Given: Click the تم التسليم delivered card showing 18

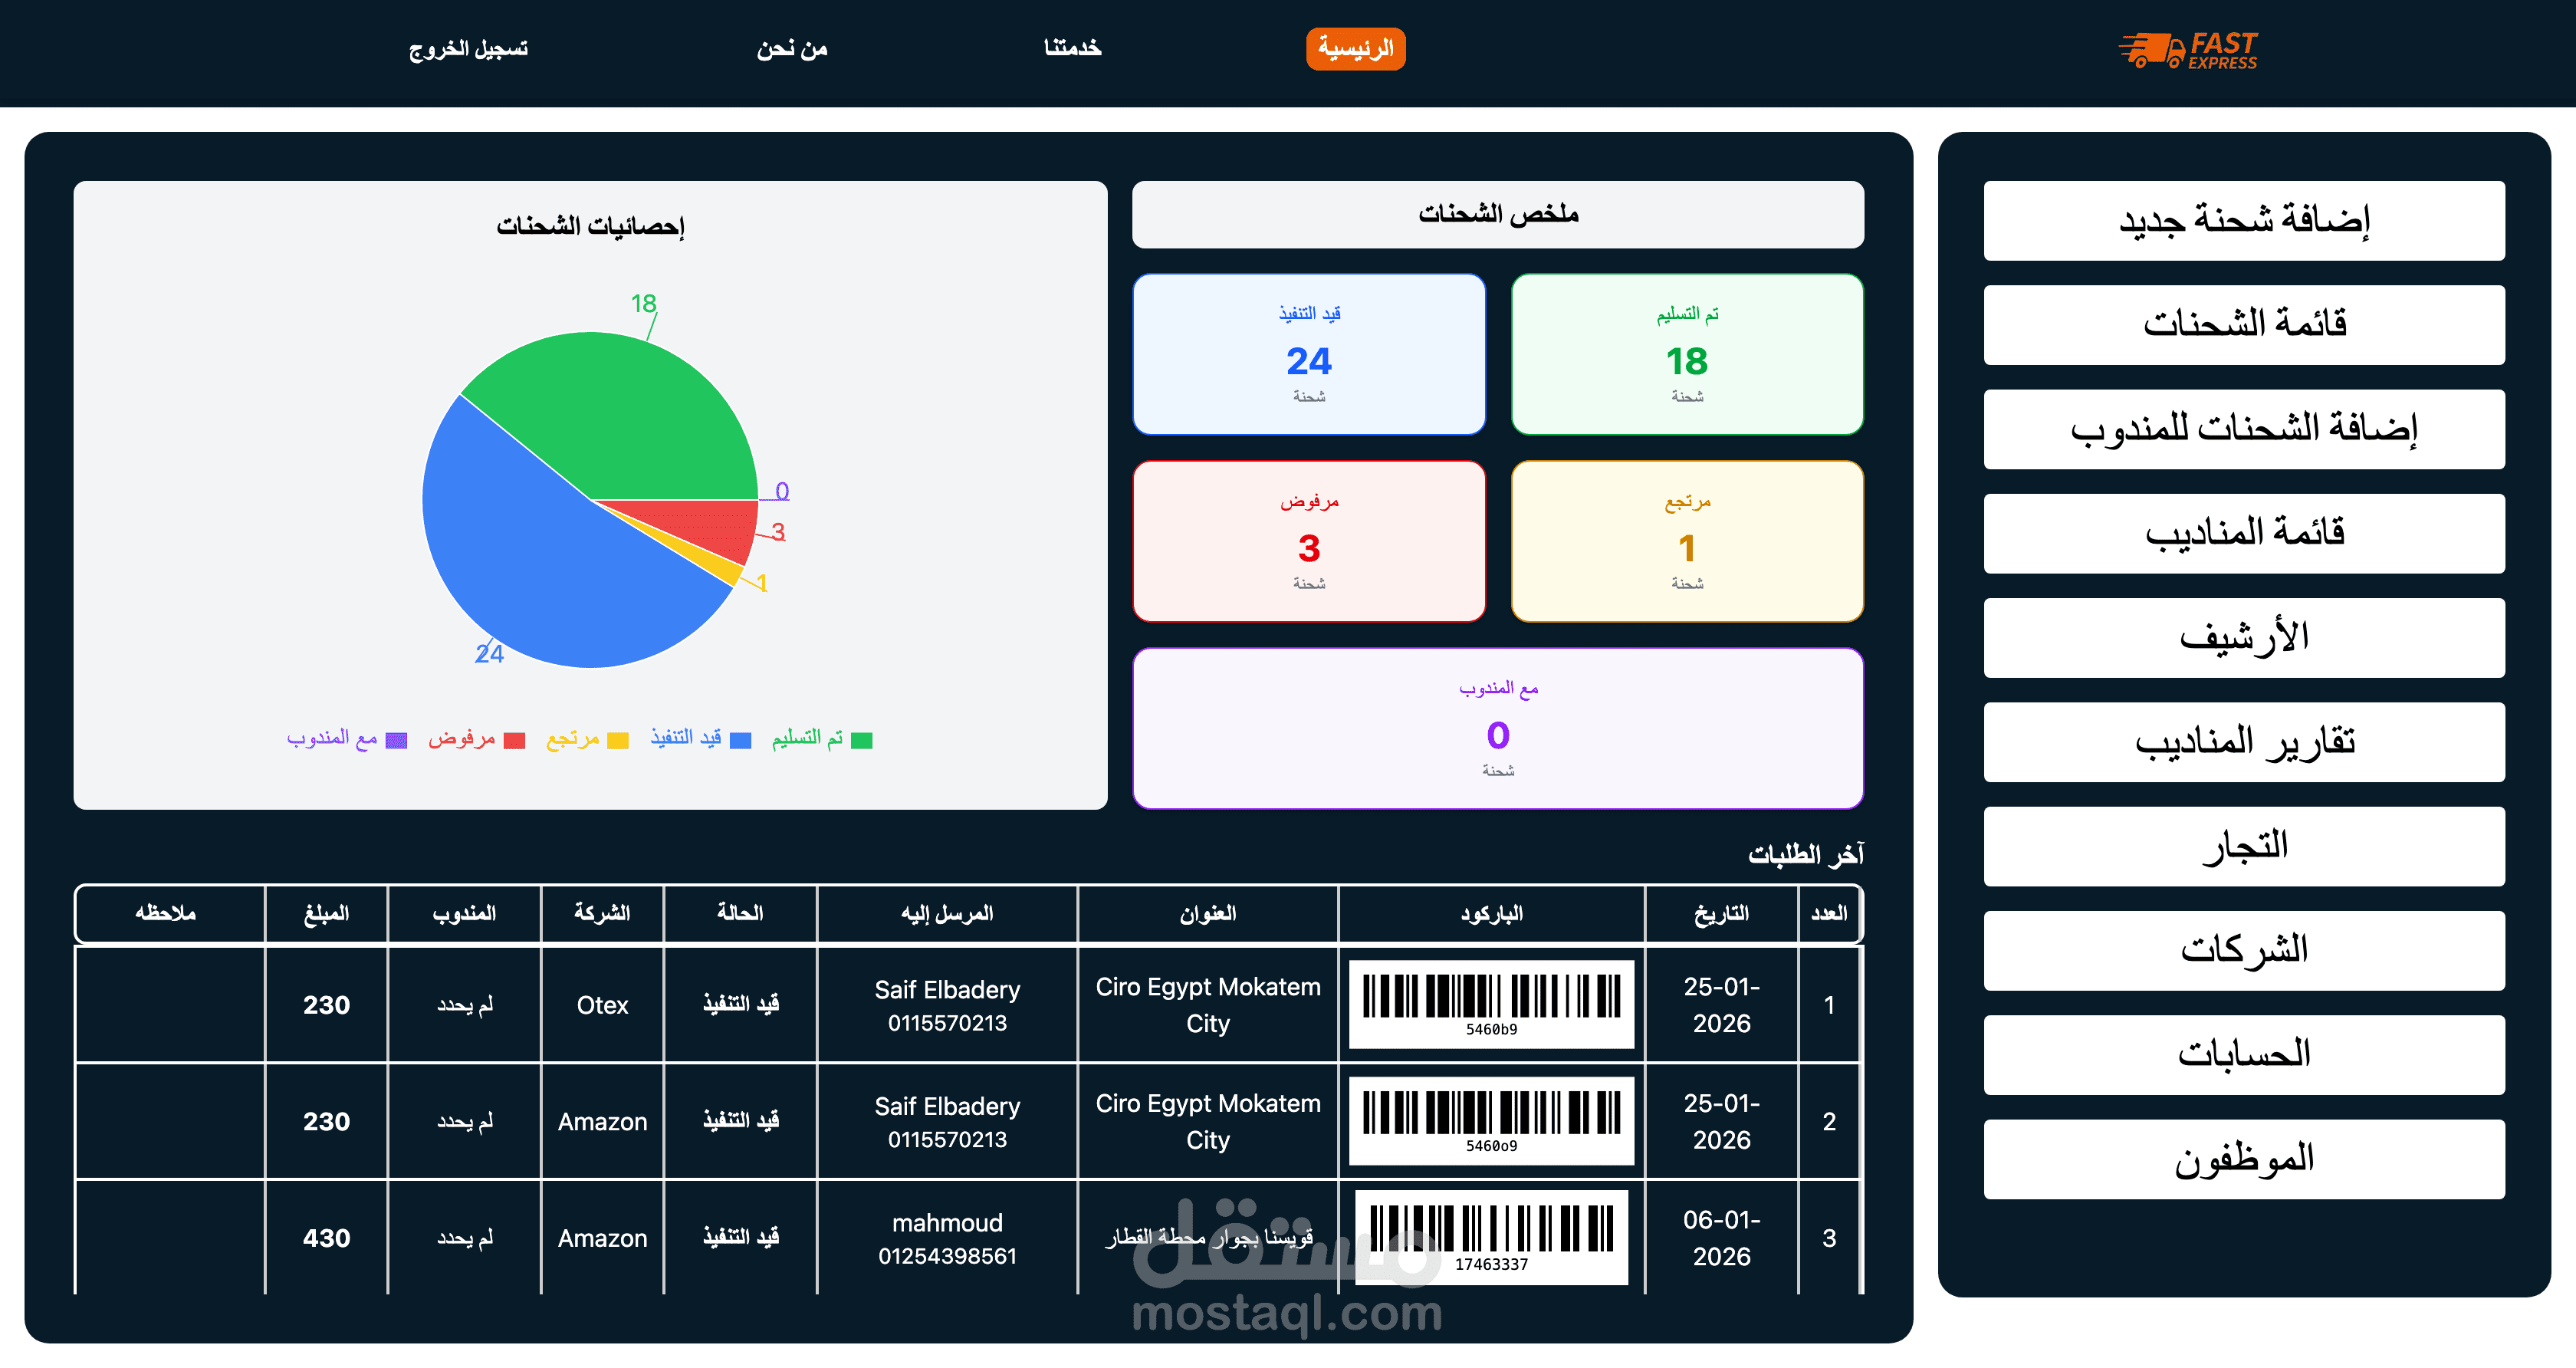Looking at the screenshot, I should click(x=1687, y=354).
